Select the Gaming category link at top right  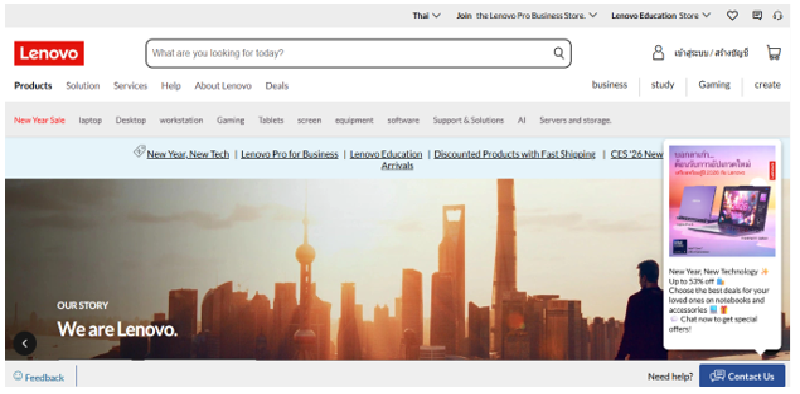pyautogui.click(x=714, y=85)
